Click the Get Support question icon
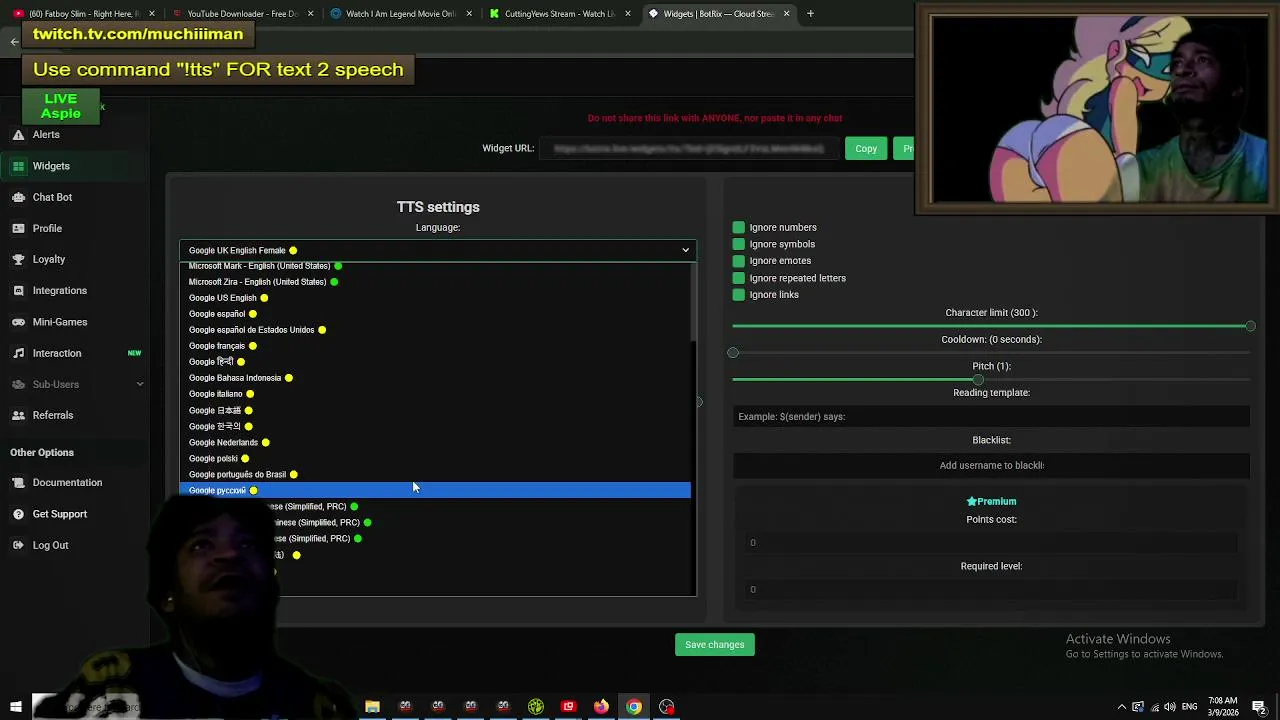Screen dimensions: 1280x720 pos(19,514)
